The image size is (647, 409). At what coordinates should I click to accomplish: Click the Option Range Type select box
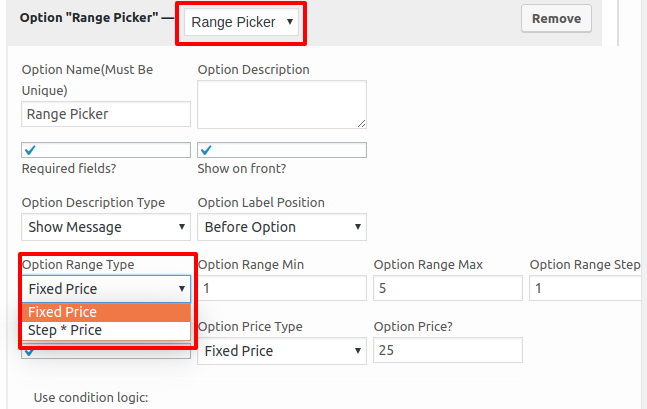[106, 289]
